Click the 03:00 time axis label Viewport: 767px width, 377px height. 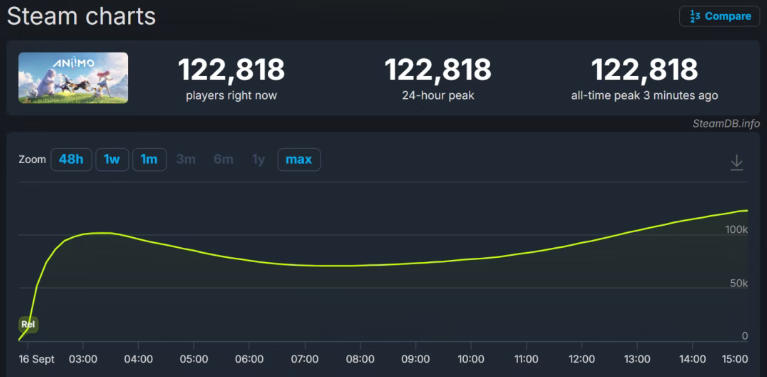click(x=83, y=359)
